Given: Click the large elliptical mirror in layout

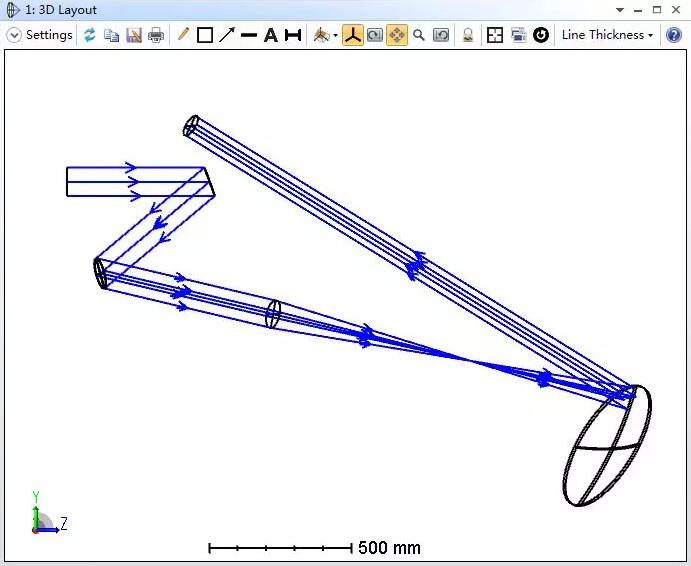Looking at the screenshot, I should [x=607, y=446].
